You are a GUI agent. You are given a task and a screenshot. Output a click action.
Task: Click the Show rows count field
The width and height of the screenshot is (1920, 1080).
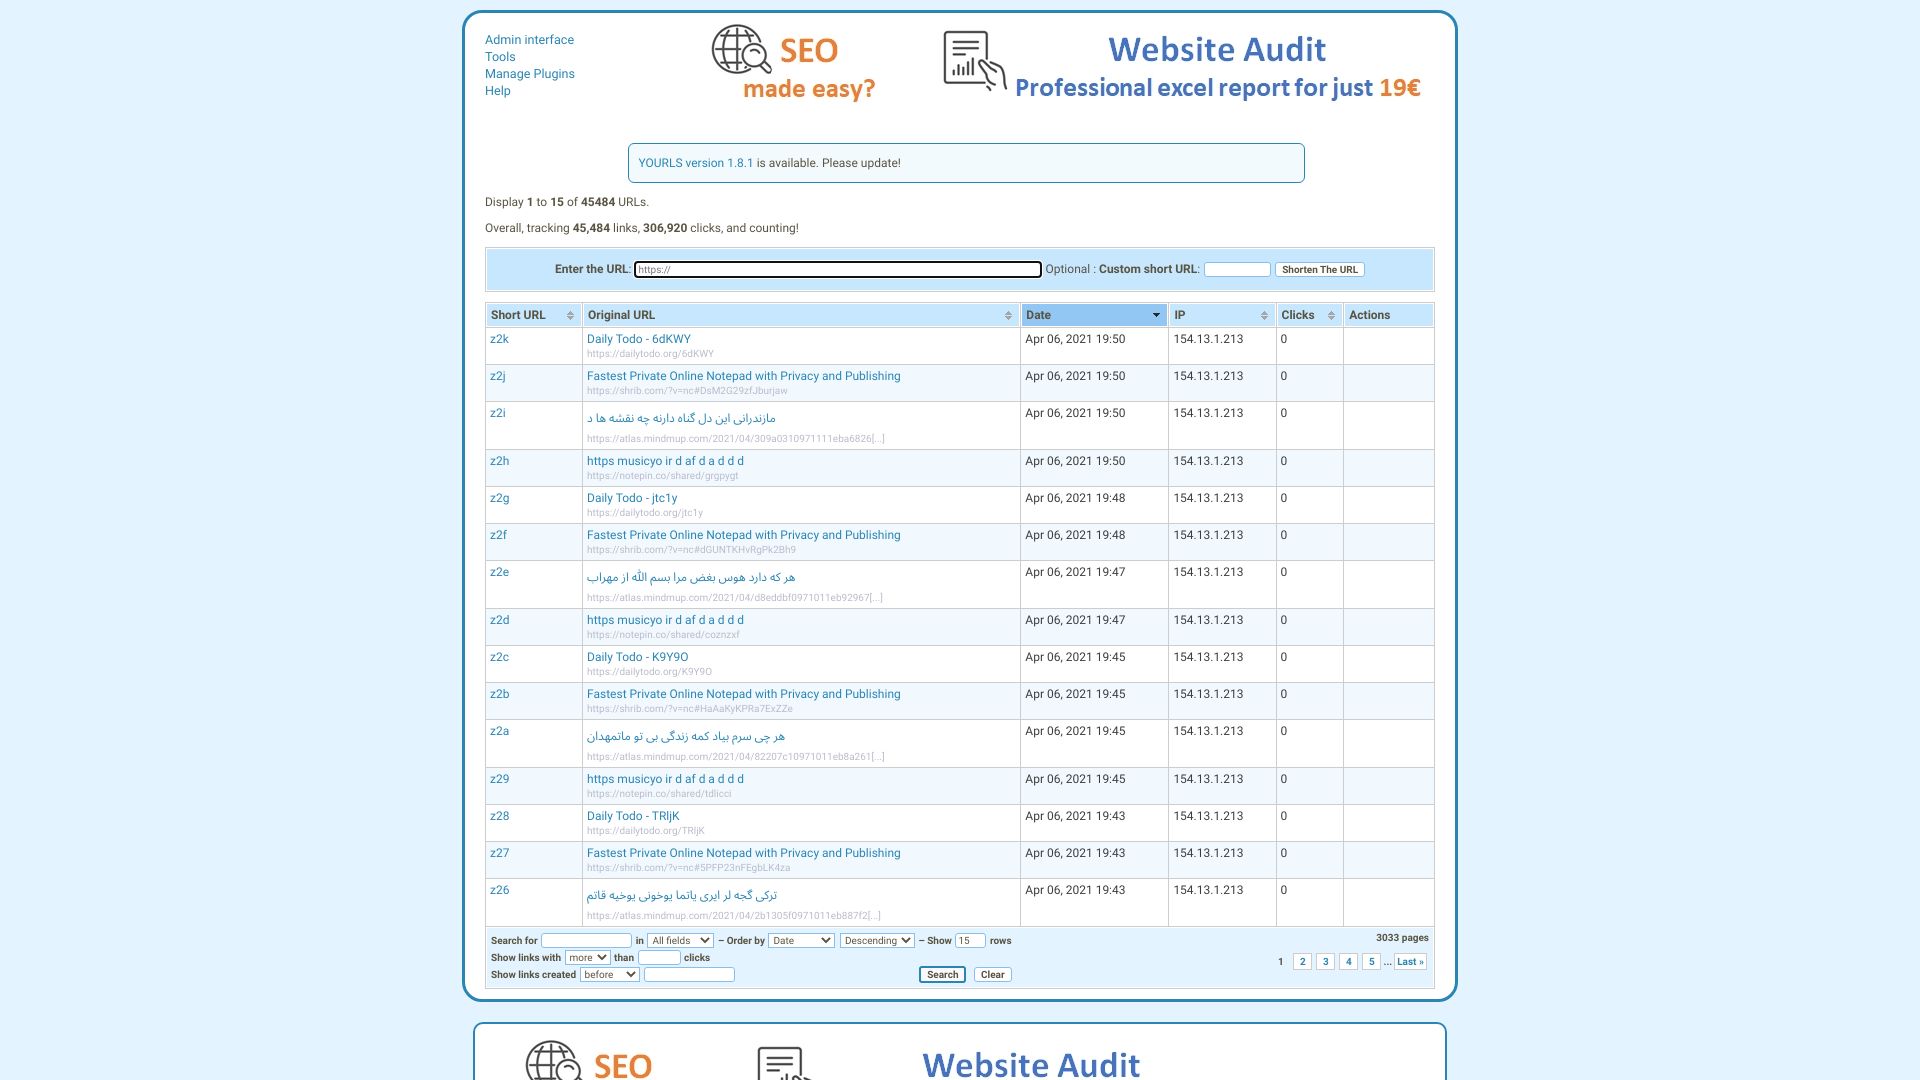[x=970, y=941]
